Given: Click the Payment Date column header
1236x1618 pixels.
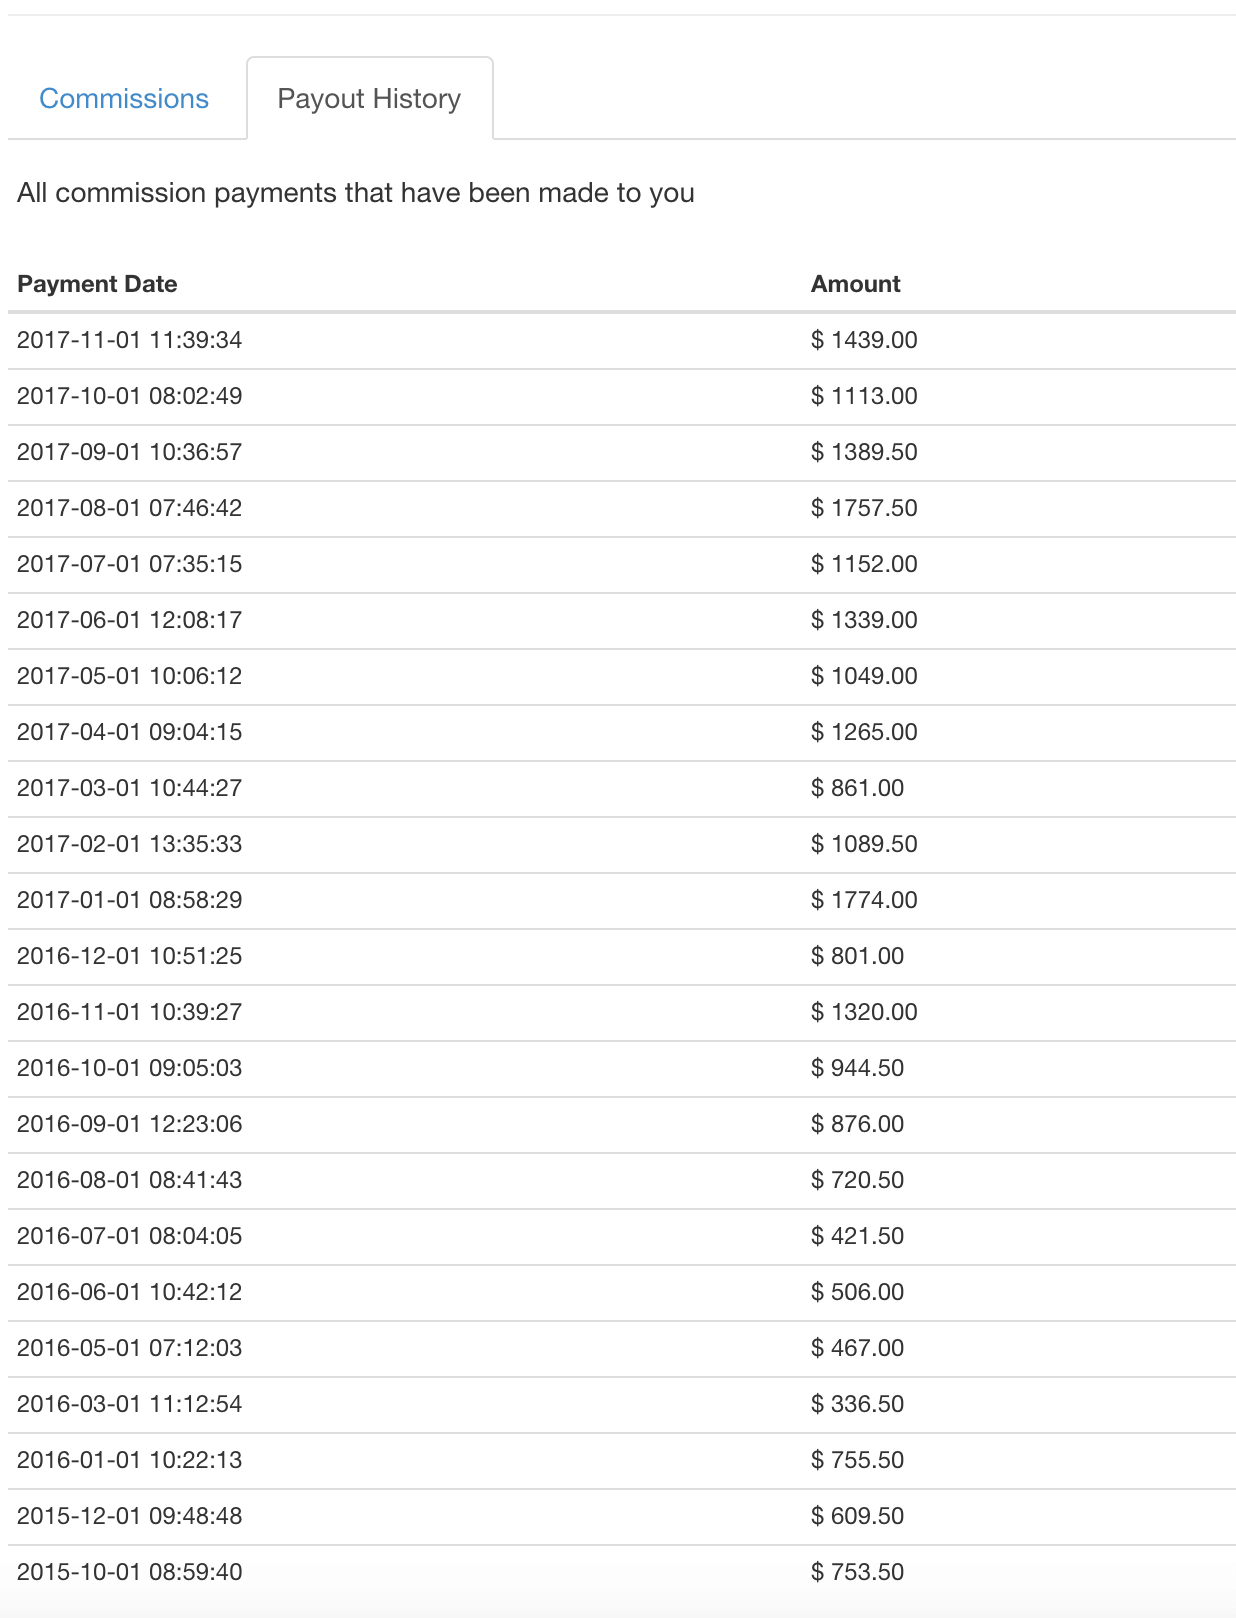Looking at the screenshot, I should pos(97,284).
